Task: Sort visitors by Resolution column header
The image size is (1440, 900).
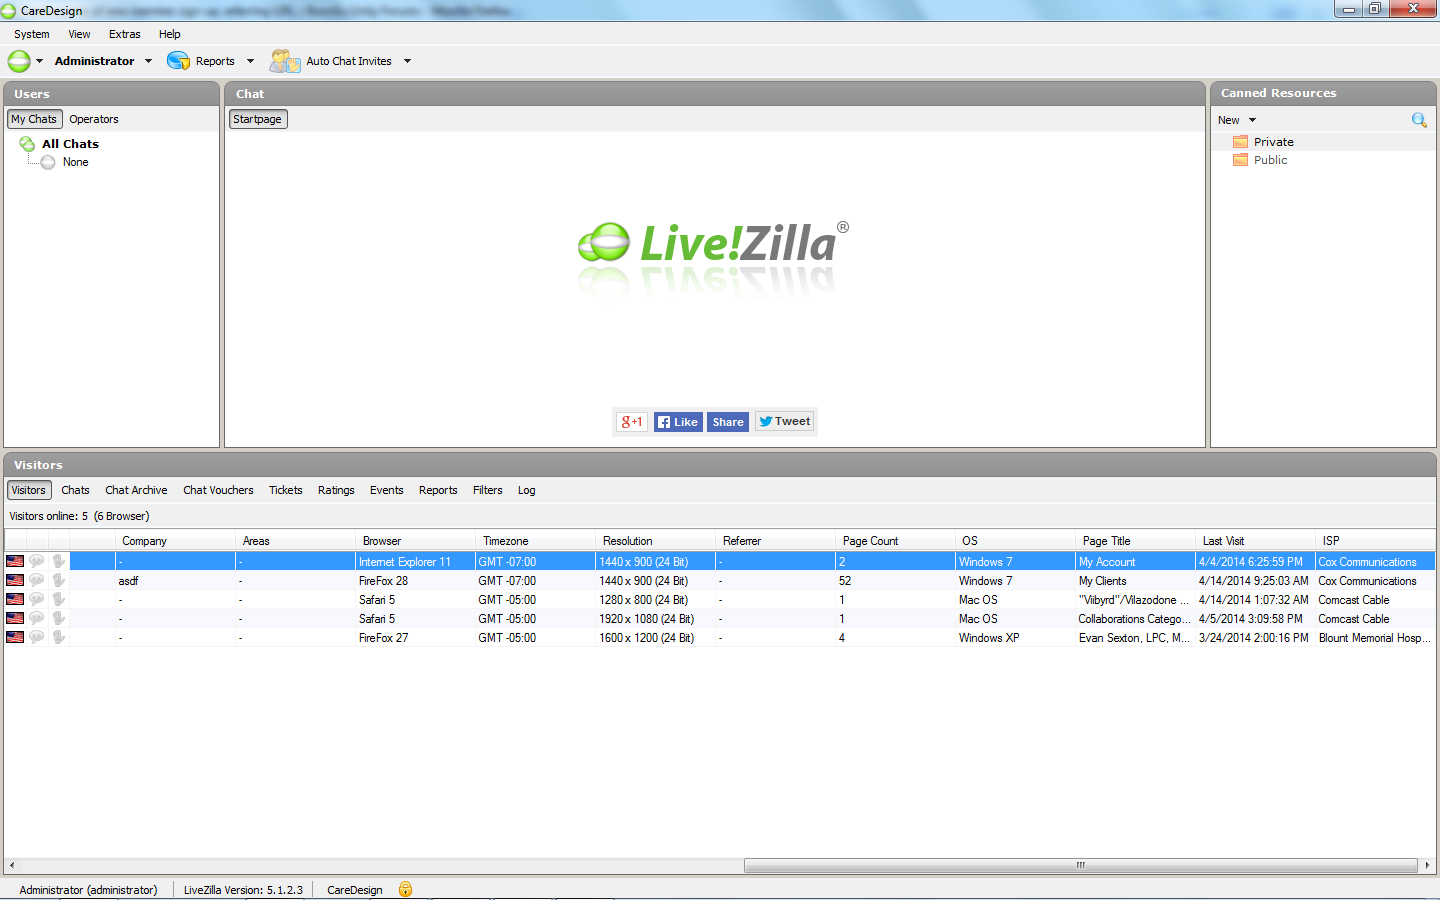Action: click(655, 541)
